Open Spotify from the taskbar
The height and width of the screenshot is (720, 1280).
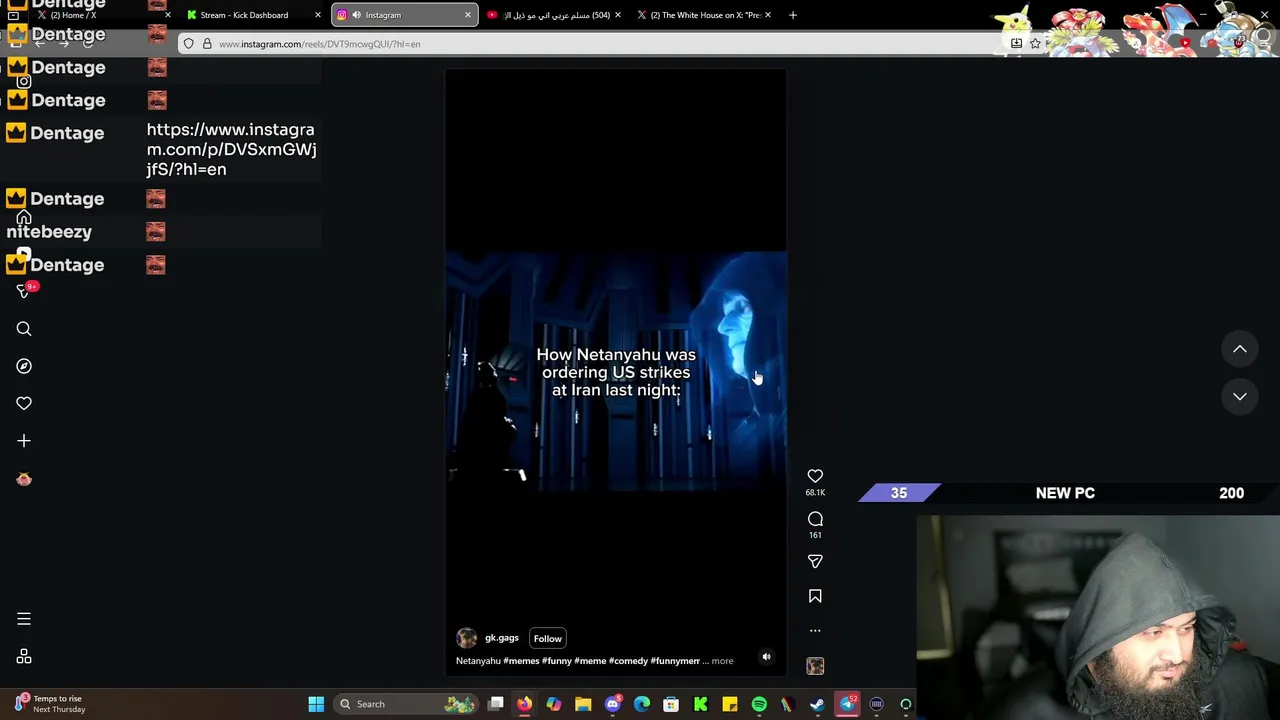759,704
